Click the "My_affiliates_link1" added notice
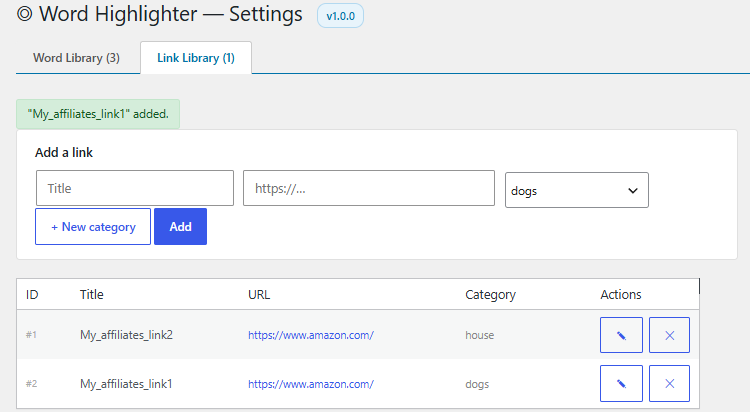Screen dimensions: 750x412 coord(98,114)
